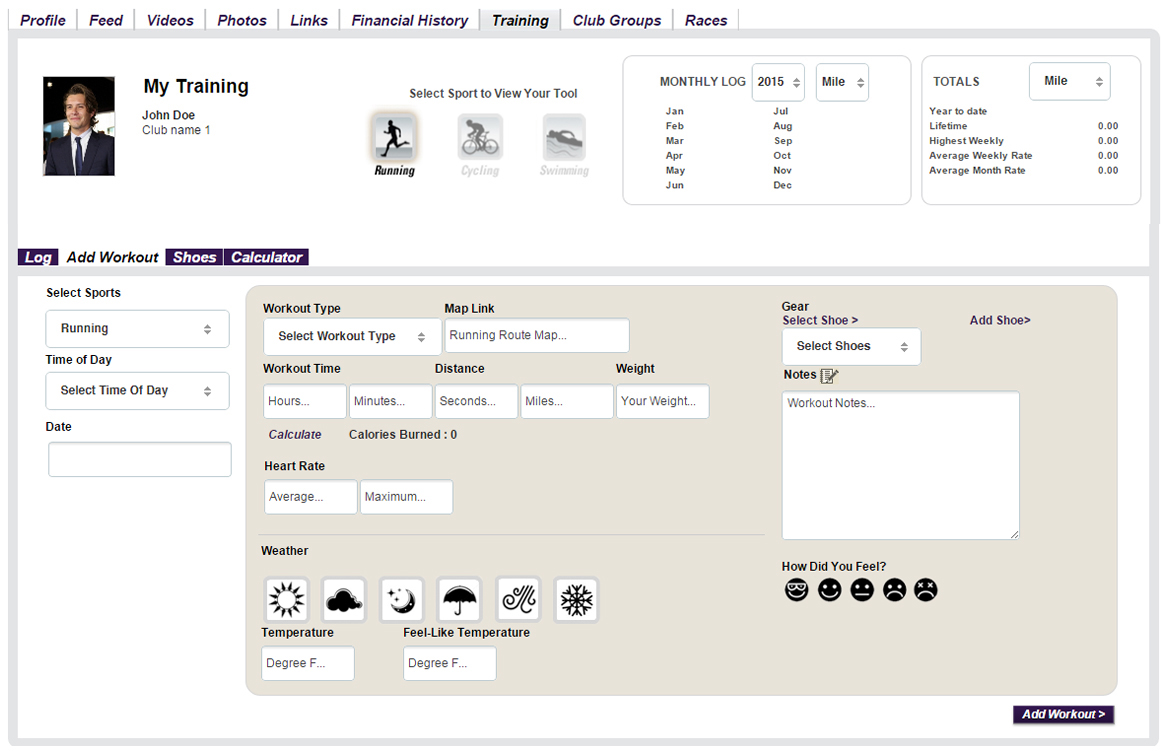This screenshot has width=1170, height=756.
Task: Click the notes edit pencil icon
Action: (x=829, y=375)
